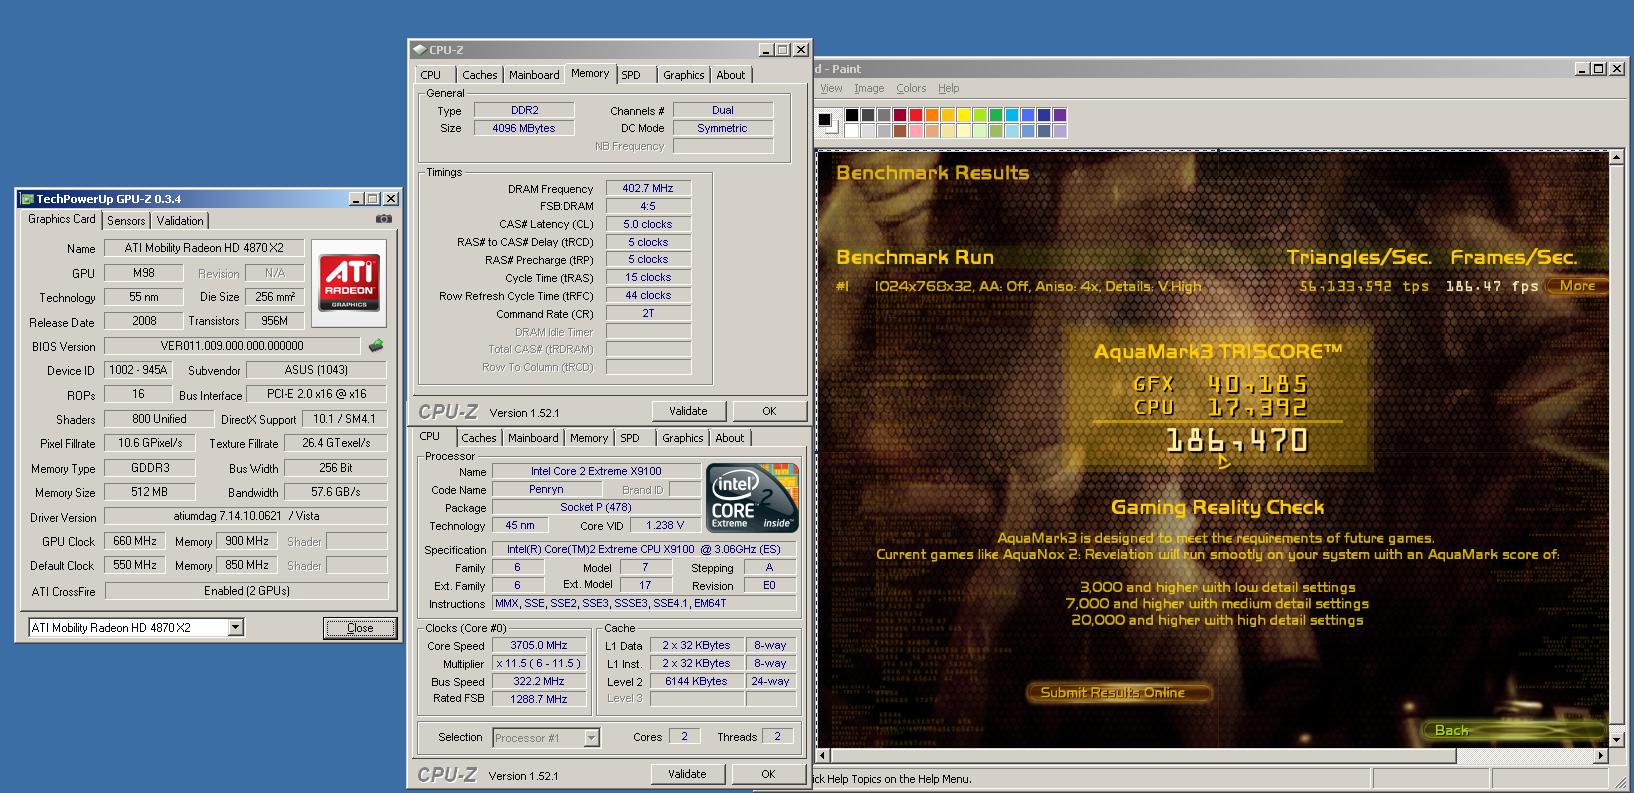Image resolution: width=1634 pixels, height=793 pixels.
Task: Open the Image menu in Paint
Action: tap(868, 88)
